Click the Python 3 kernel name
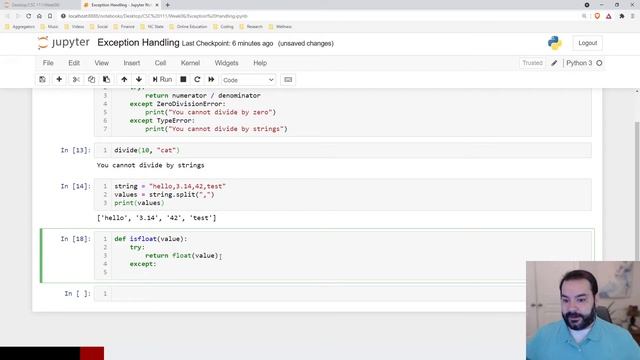 (x=579, y=63)
